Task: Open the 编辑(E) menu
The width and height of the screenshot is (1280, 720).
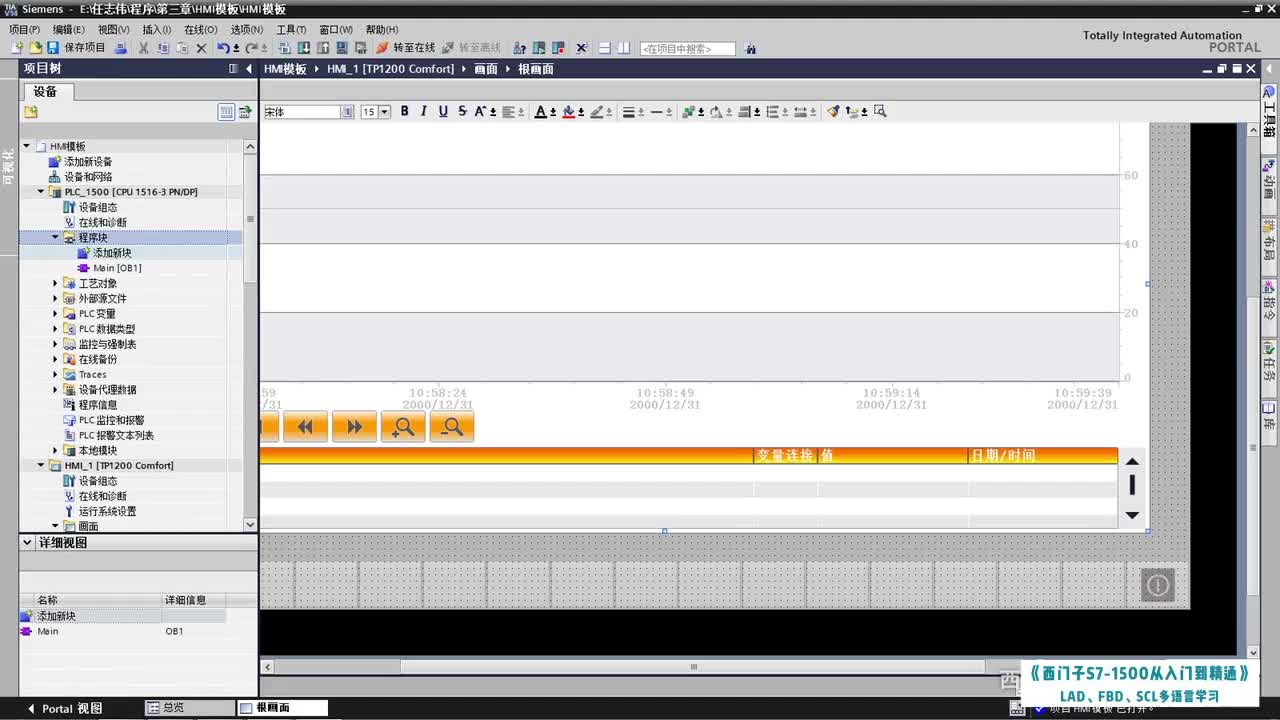Action: (69, 30)
